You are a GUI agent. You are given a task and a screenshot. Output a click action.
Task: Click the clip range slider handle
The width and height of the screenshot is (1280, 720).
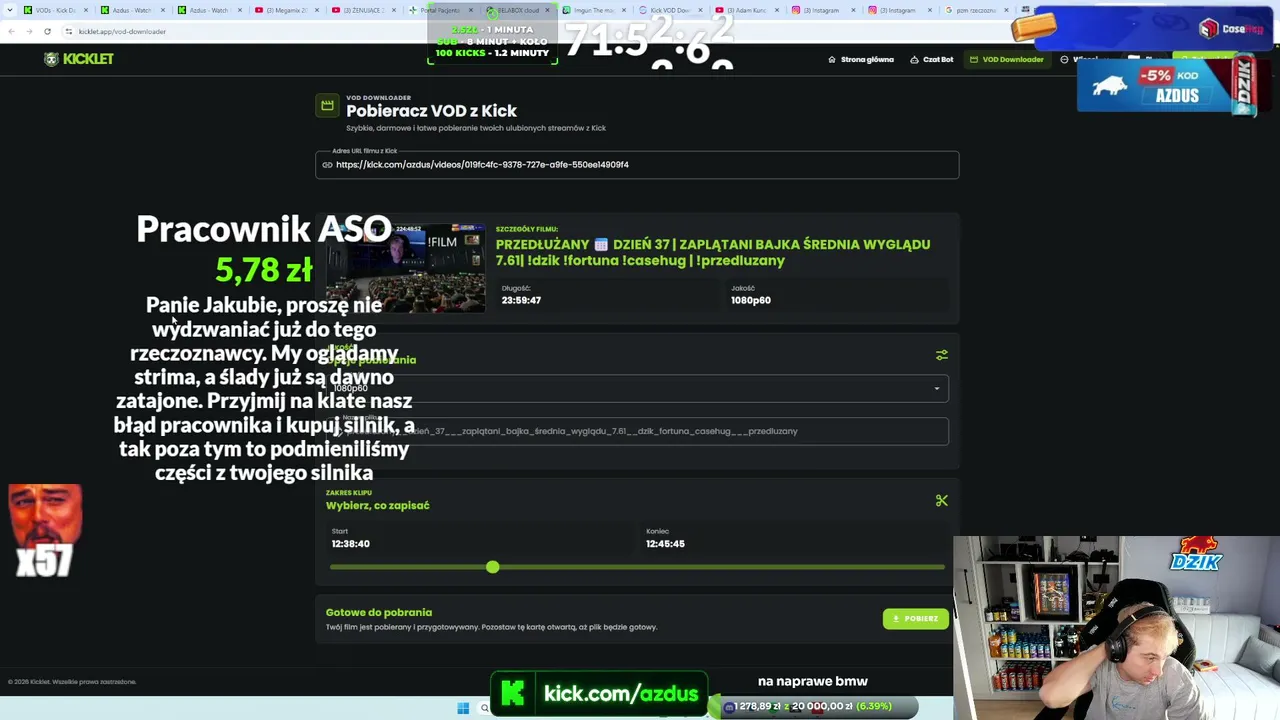pyautogui.click(x=492, y=567)
